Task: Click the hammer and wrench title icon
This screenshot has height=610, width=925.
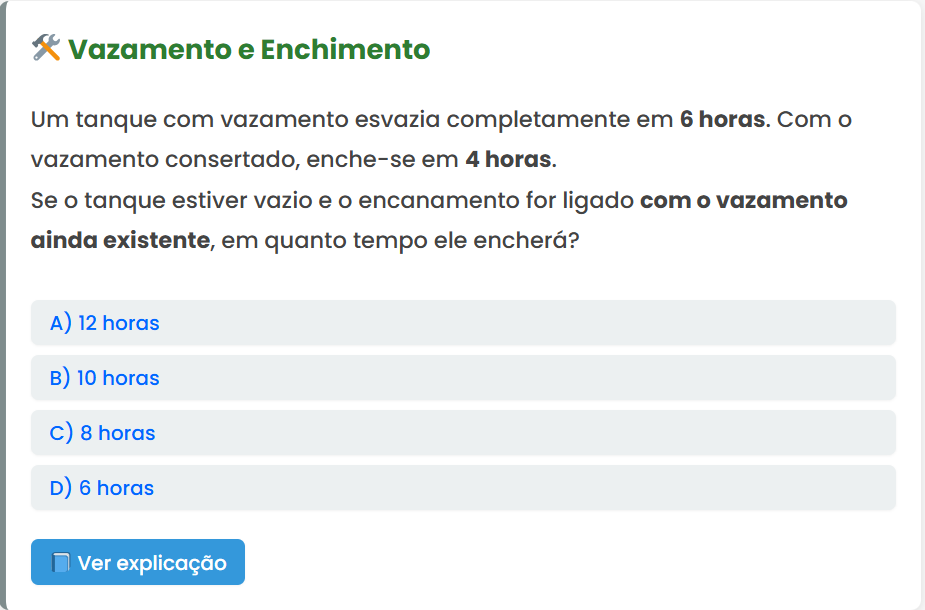Action: (46, 48)
